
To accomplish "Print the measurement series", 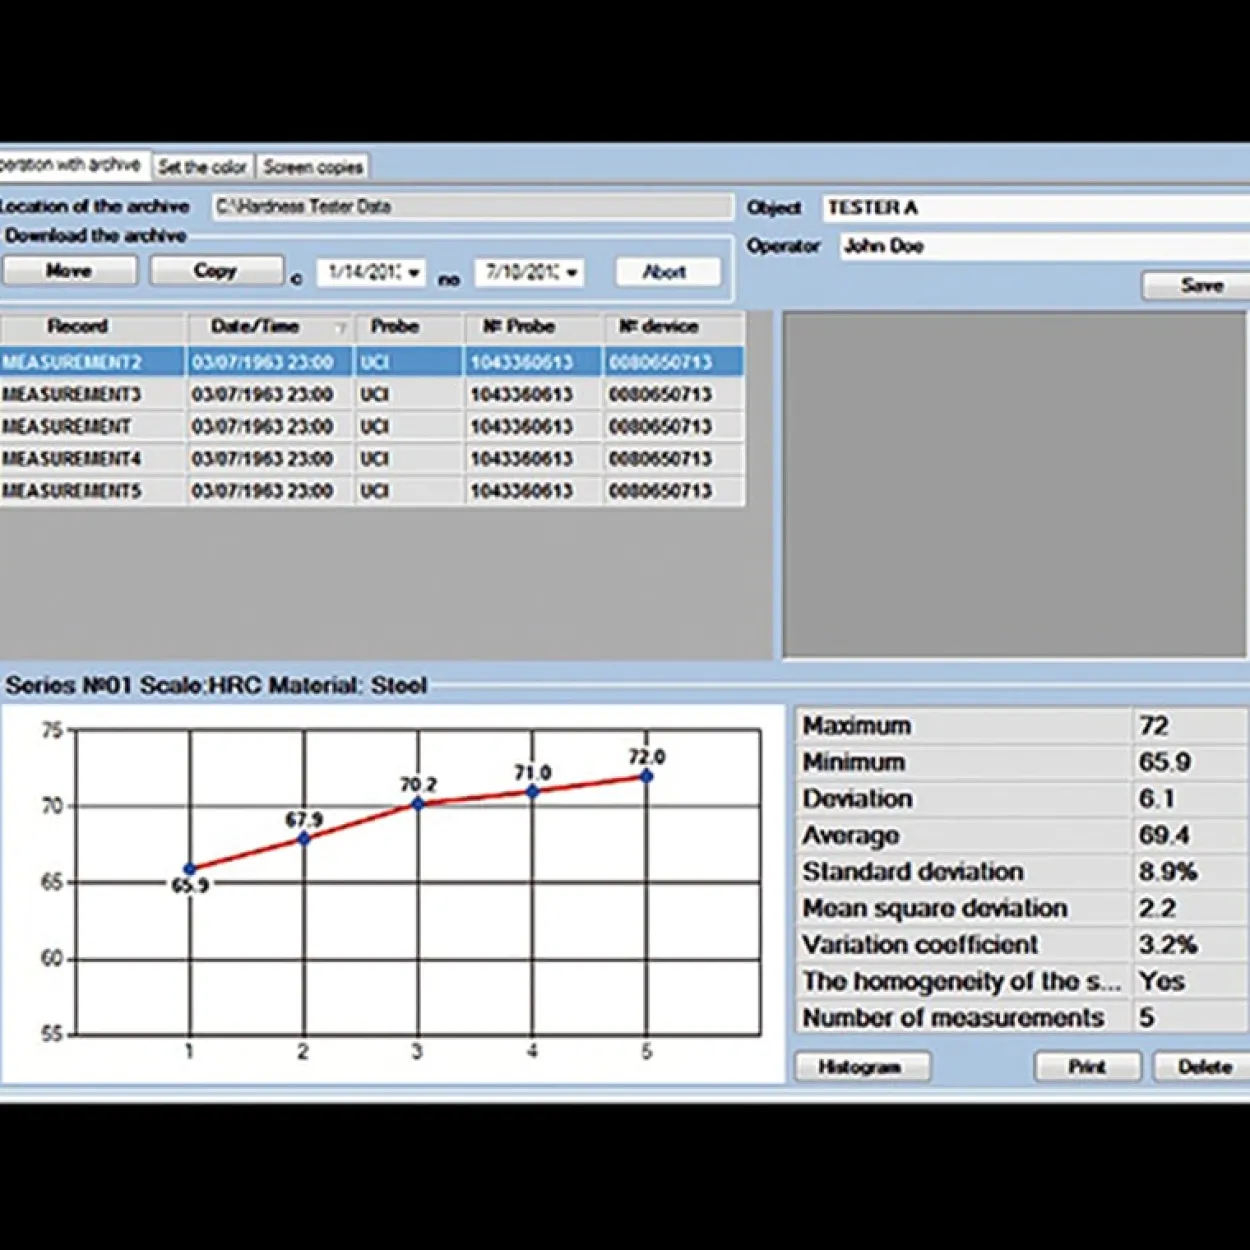I will pyautogui.click(x=1087, y=1067).
